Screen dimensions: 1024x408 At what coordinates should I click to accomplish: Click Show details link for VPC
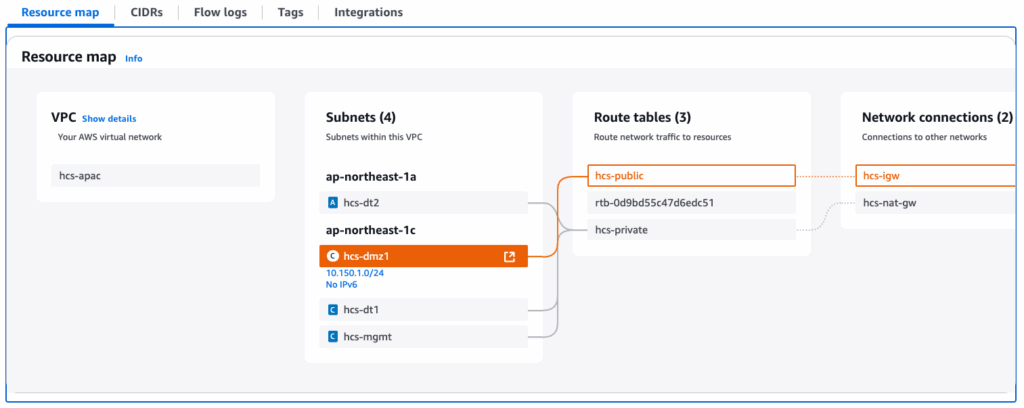coord(109,119)
